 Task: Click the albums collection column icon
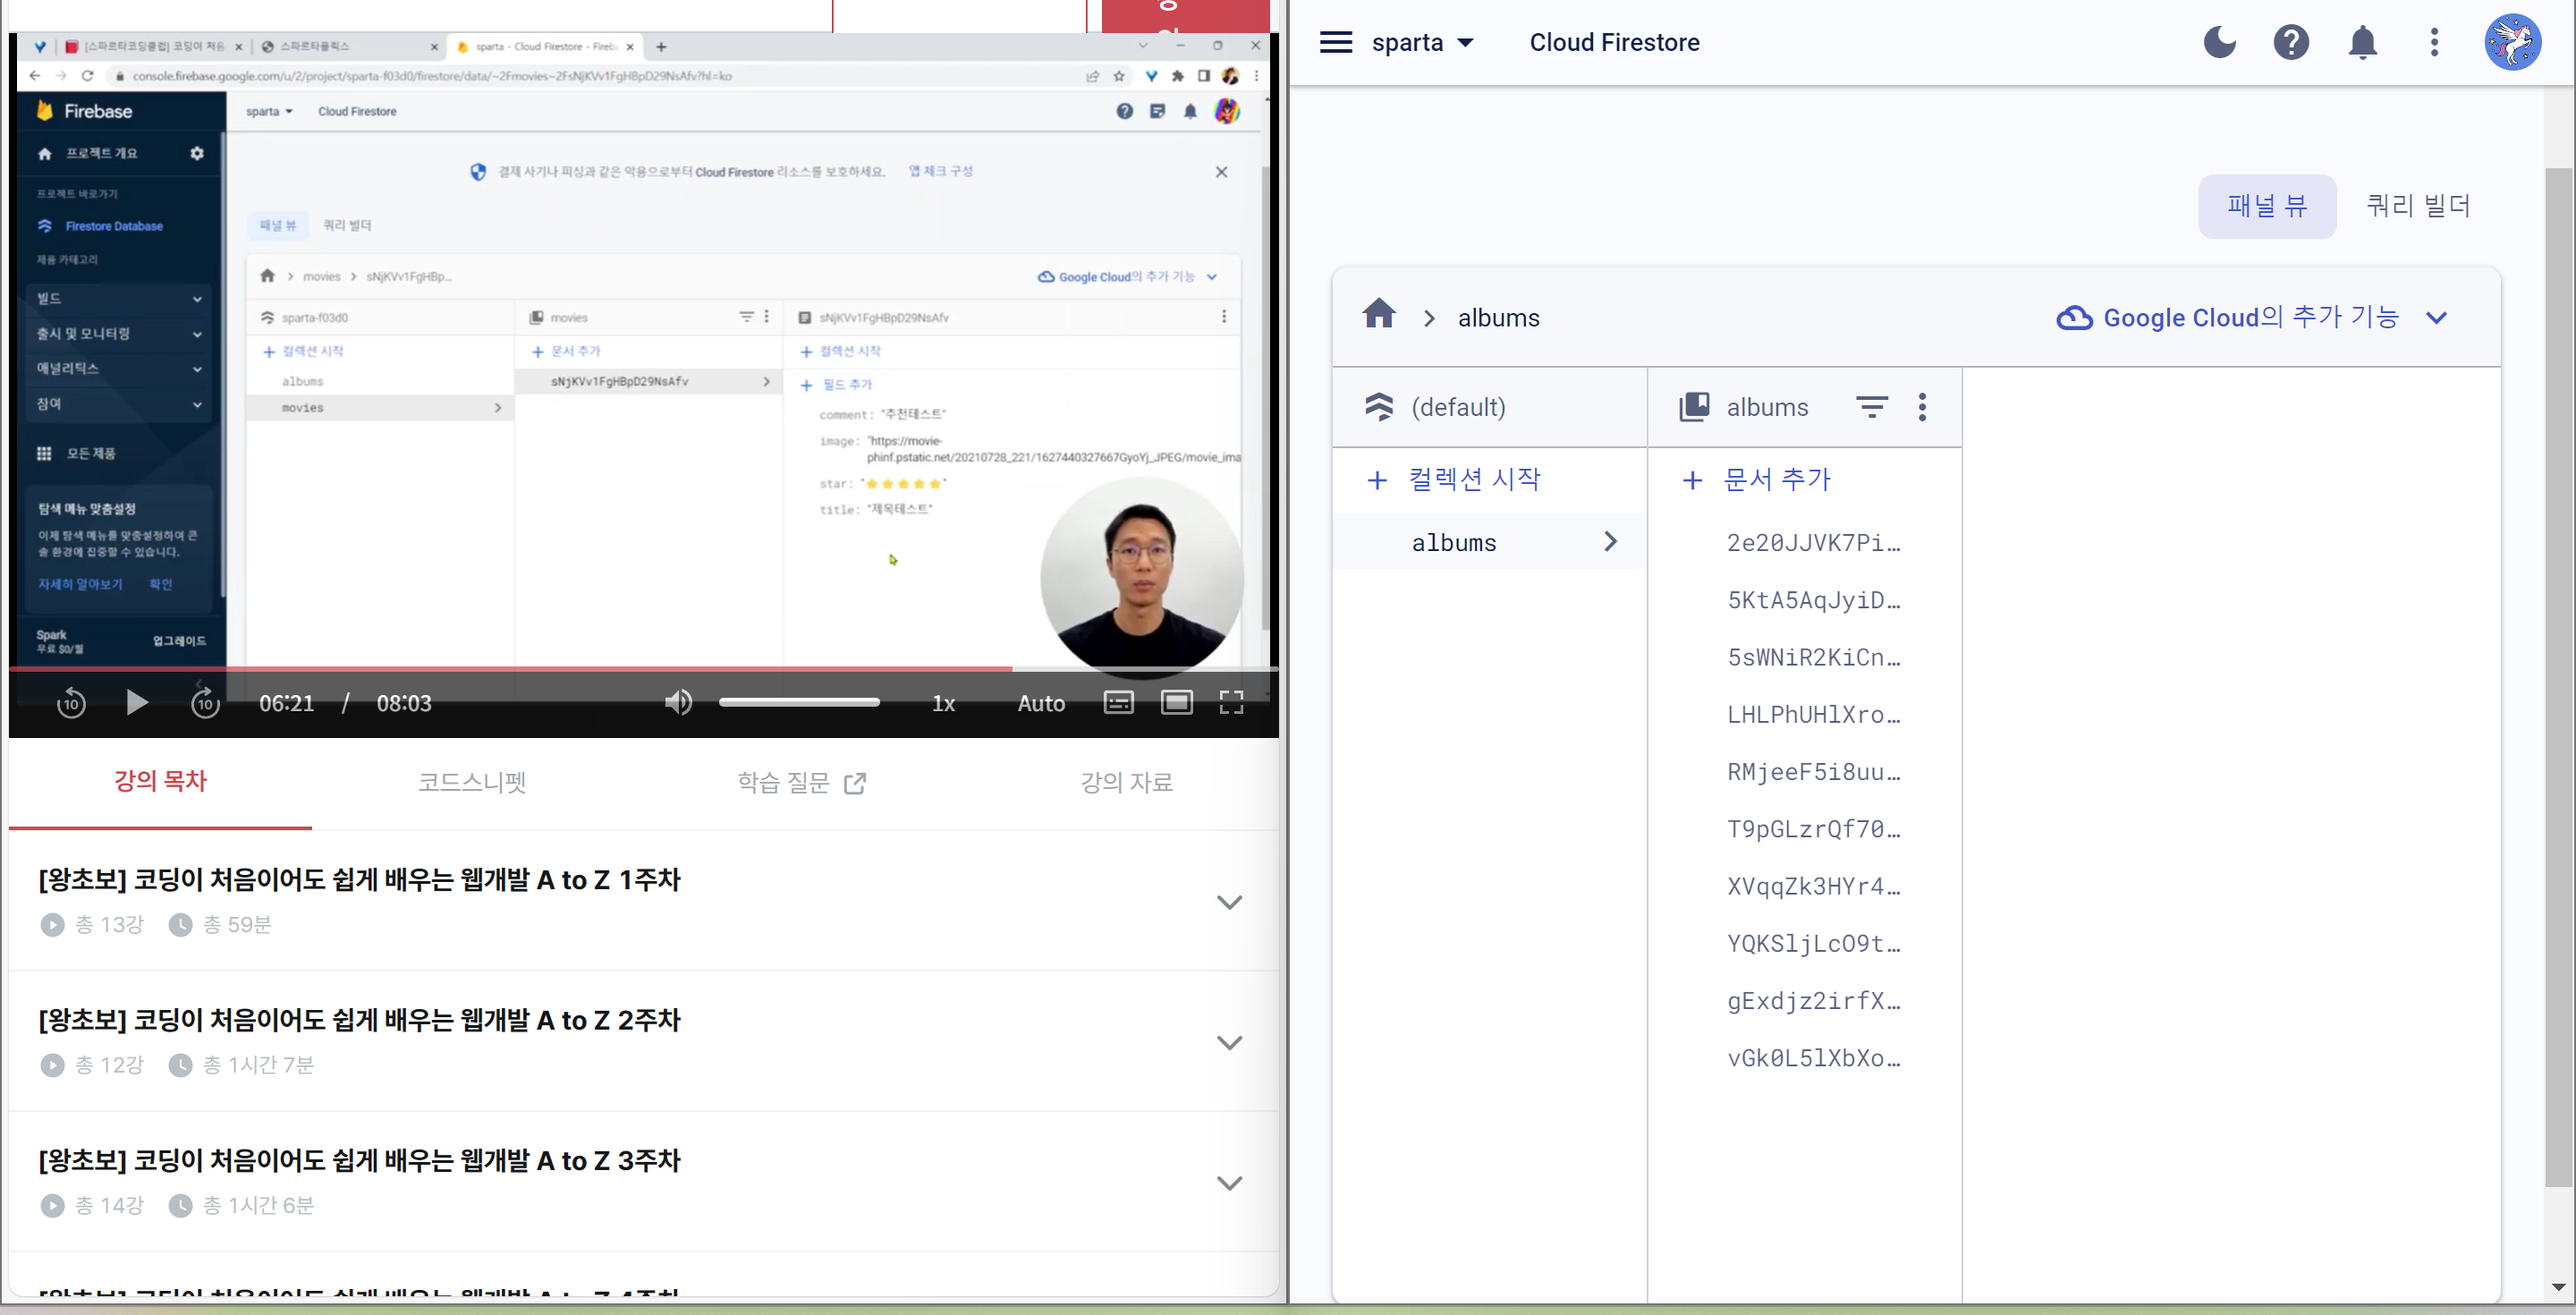[1693, 407]
